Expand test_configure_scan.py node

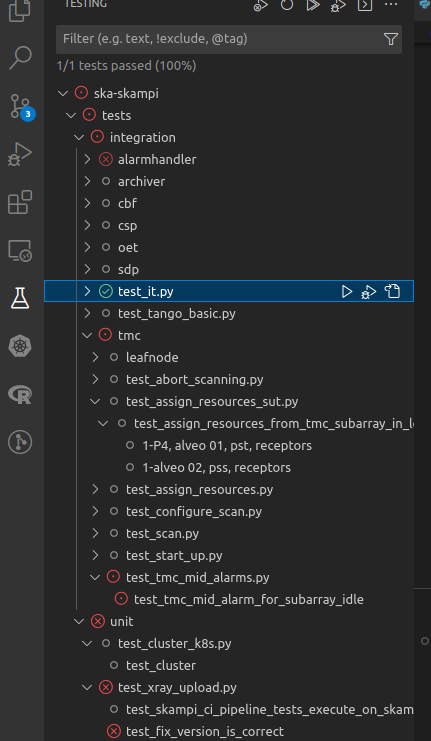[95, 511]
